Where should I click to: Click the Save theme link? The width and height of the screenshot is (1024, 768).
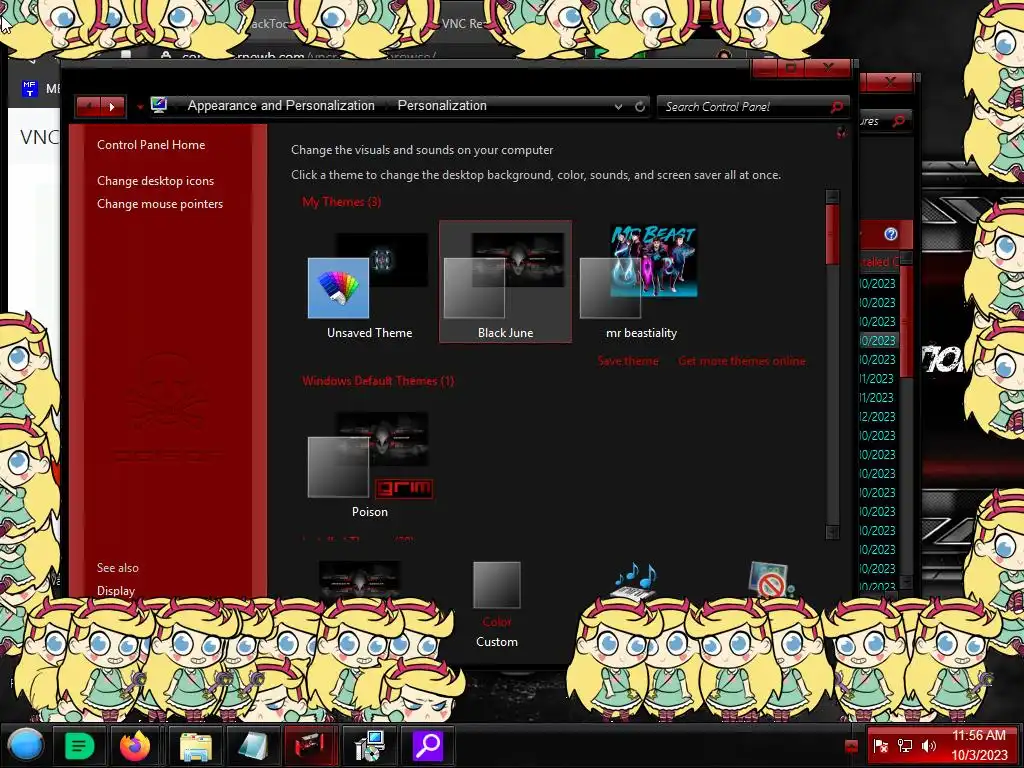click(x=628, y=361)
